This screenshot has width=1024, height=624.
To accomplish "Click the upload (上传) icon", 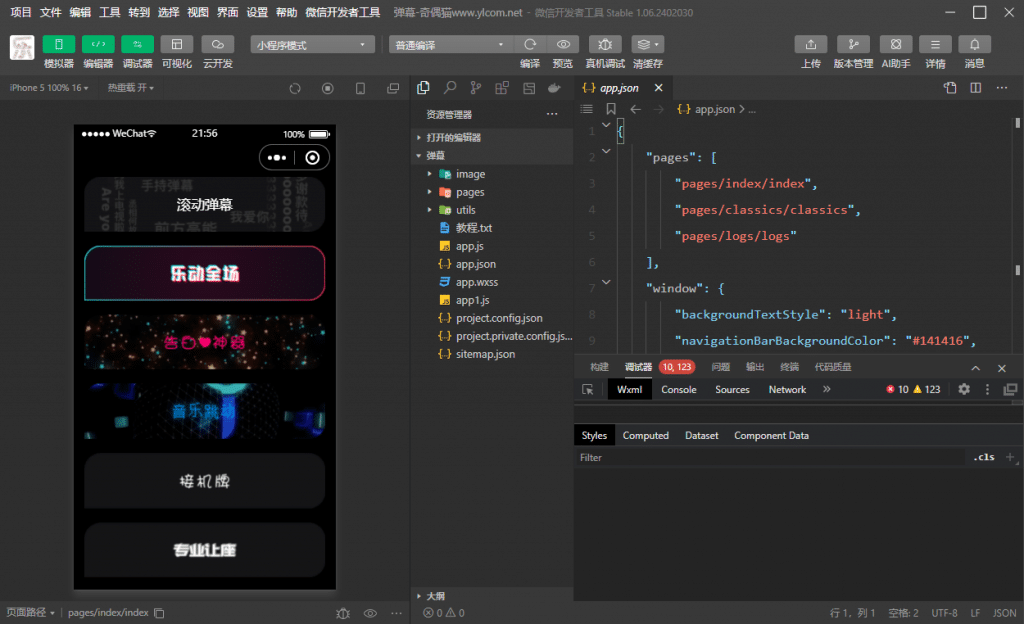I will (810, 44).
